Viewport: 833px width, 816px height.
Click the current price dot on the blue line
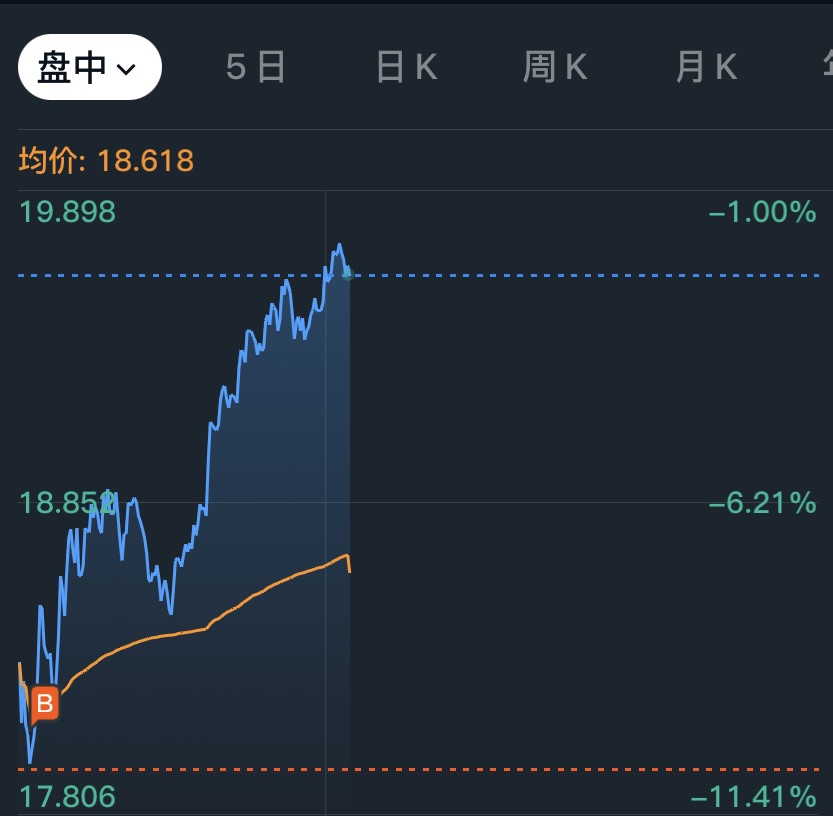click(x=348, y=273)
